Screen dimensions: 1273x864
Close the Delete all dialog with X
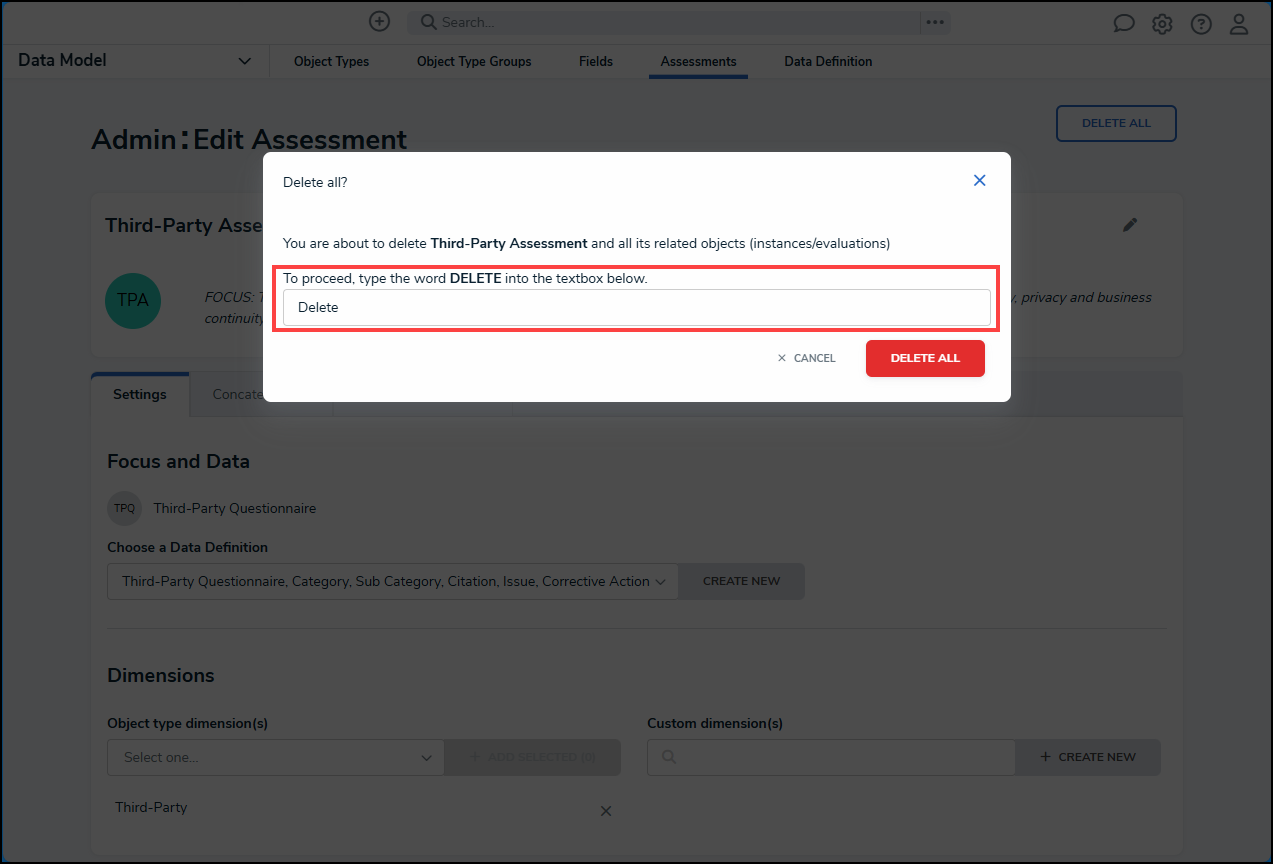coord(980,180)
